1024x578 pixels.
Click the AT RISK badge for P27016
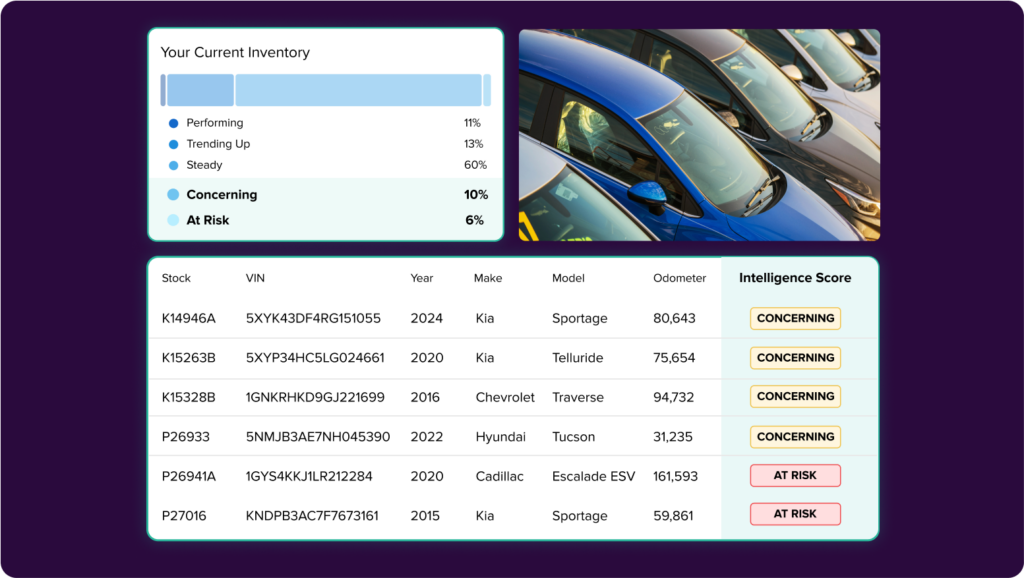795,514
